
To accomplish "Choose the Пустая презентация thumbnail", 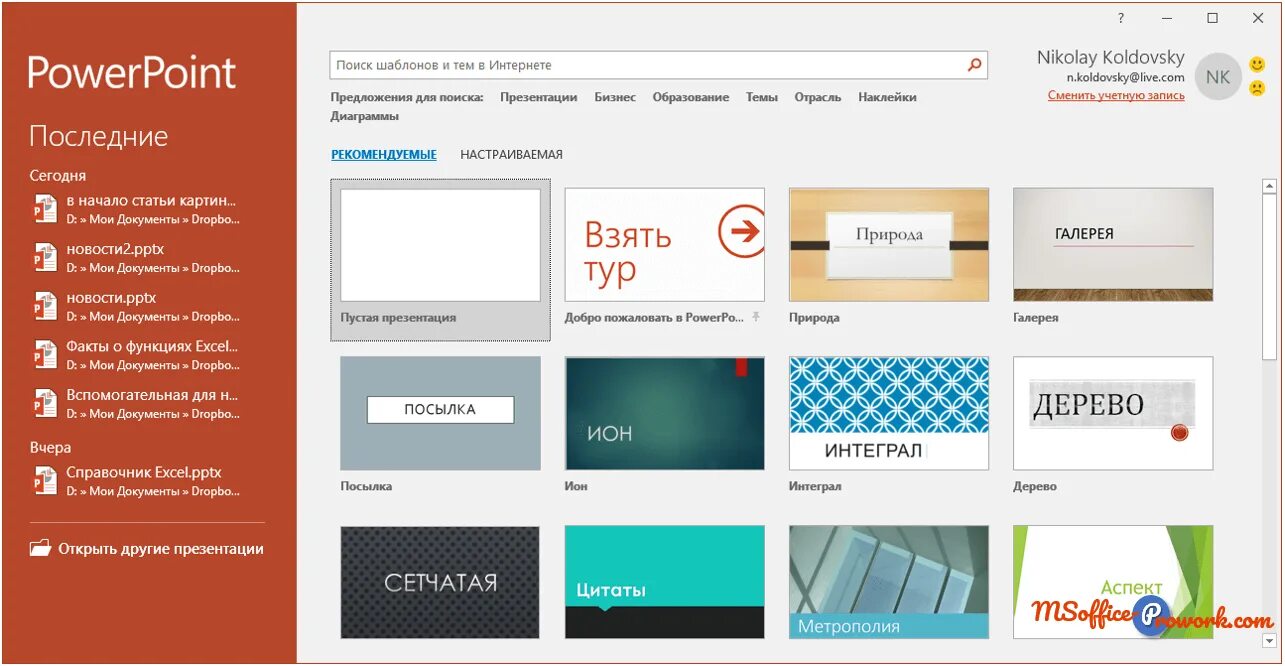I will click(440, 245).
